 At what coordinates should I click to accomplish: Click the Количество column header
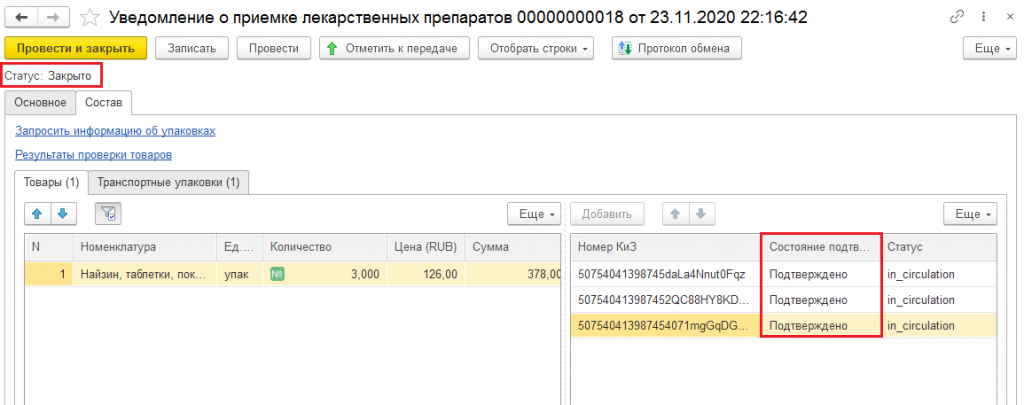tap(325, 247)
